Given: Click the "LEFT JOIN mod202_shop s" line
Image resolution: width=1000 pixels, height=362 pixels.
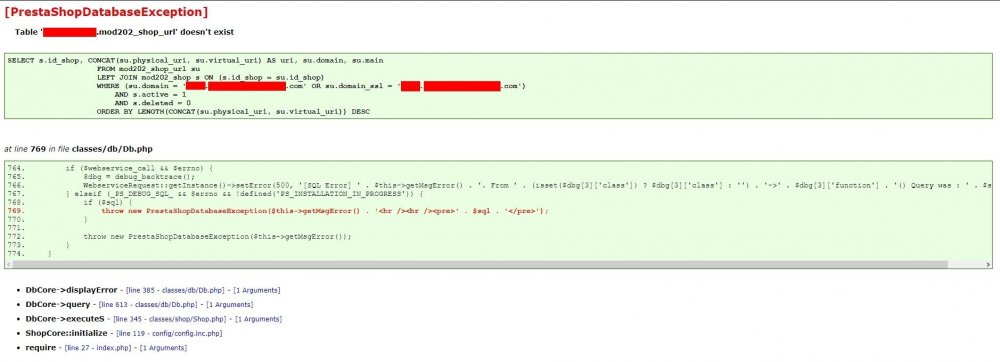Looking at the screenshot, I should pos(211,77).
